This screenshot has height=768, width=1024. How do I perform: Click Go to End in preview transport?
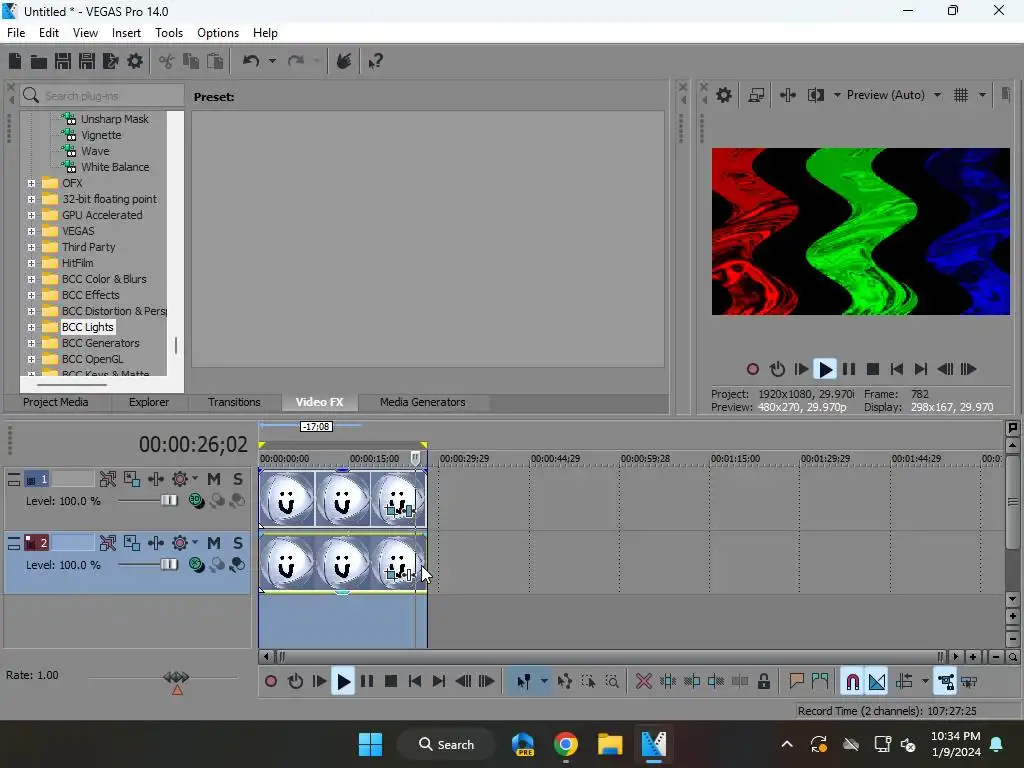pyautogui.click(x=921, y=370)
